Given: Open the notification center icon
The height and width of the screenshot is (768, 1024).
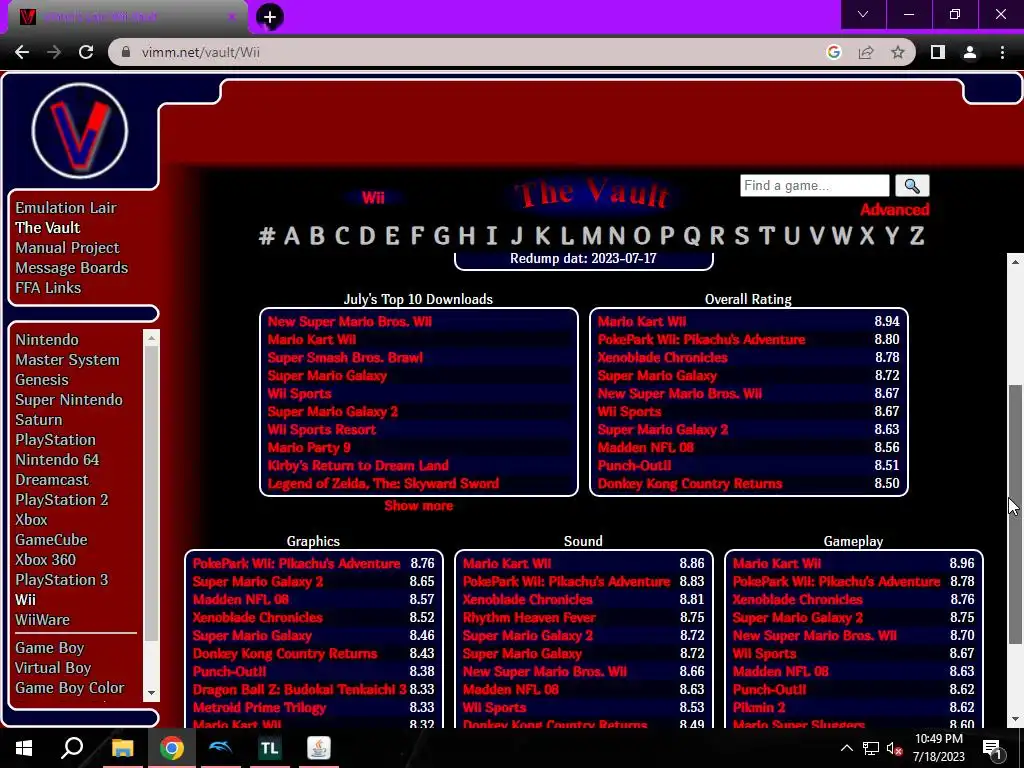Looking at the screenshot, I should tap(991, 748).
